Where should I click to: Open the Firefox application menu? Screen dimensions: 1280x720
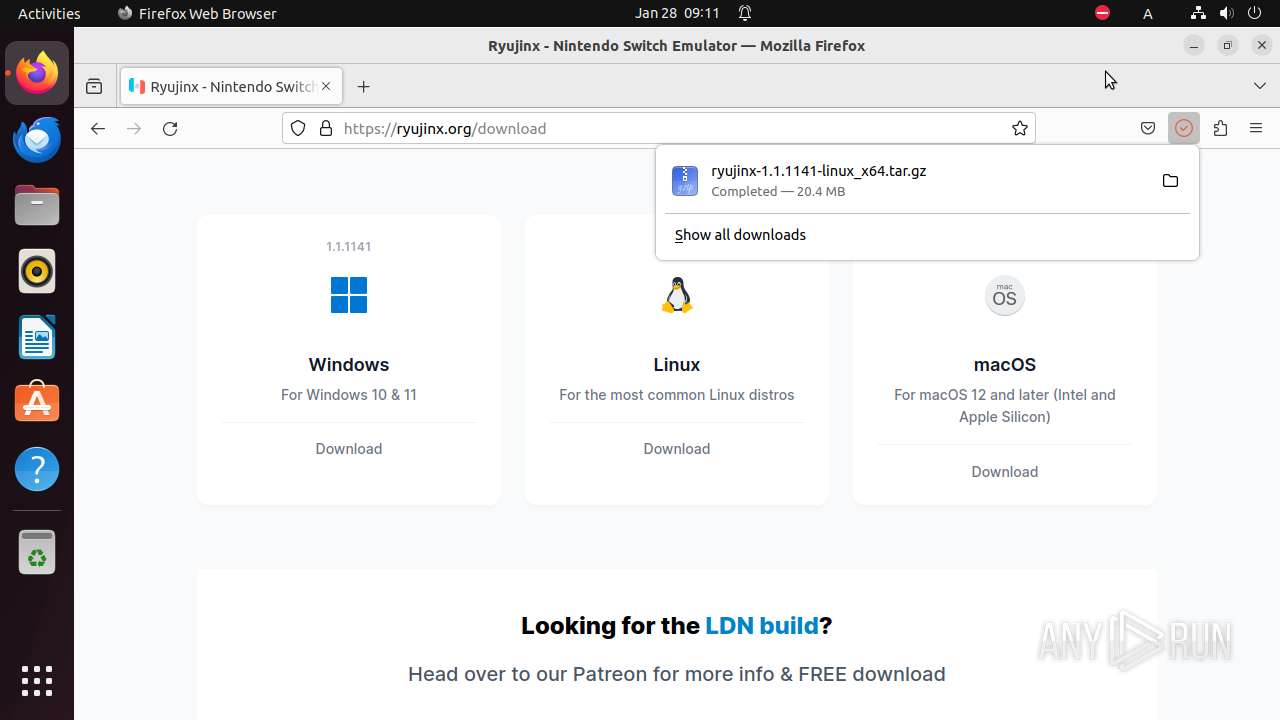pos(1256,128)
